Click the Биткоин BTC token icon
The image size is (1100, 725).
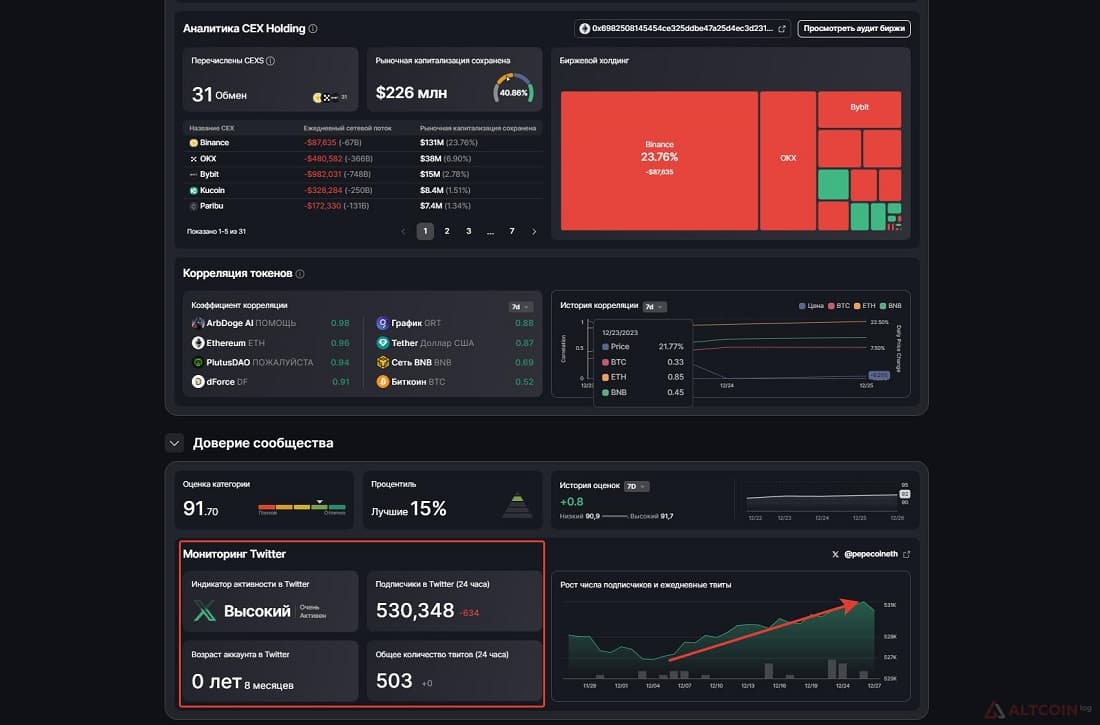click(x=382, y=382)
